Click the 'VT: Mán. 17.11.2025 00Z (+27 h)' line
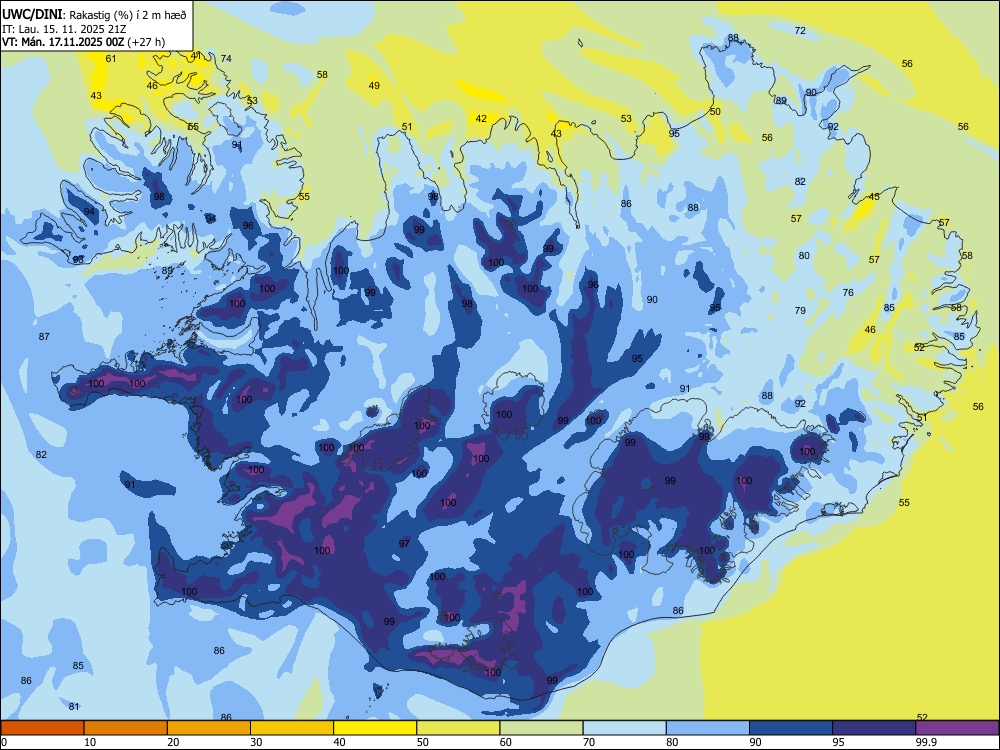1000x750 pixels. coord(84,42)
